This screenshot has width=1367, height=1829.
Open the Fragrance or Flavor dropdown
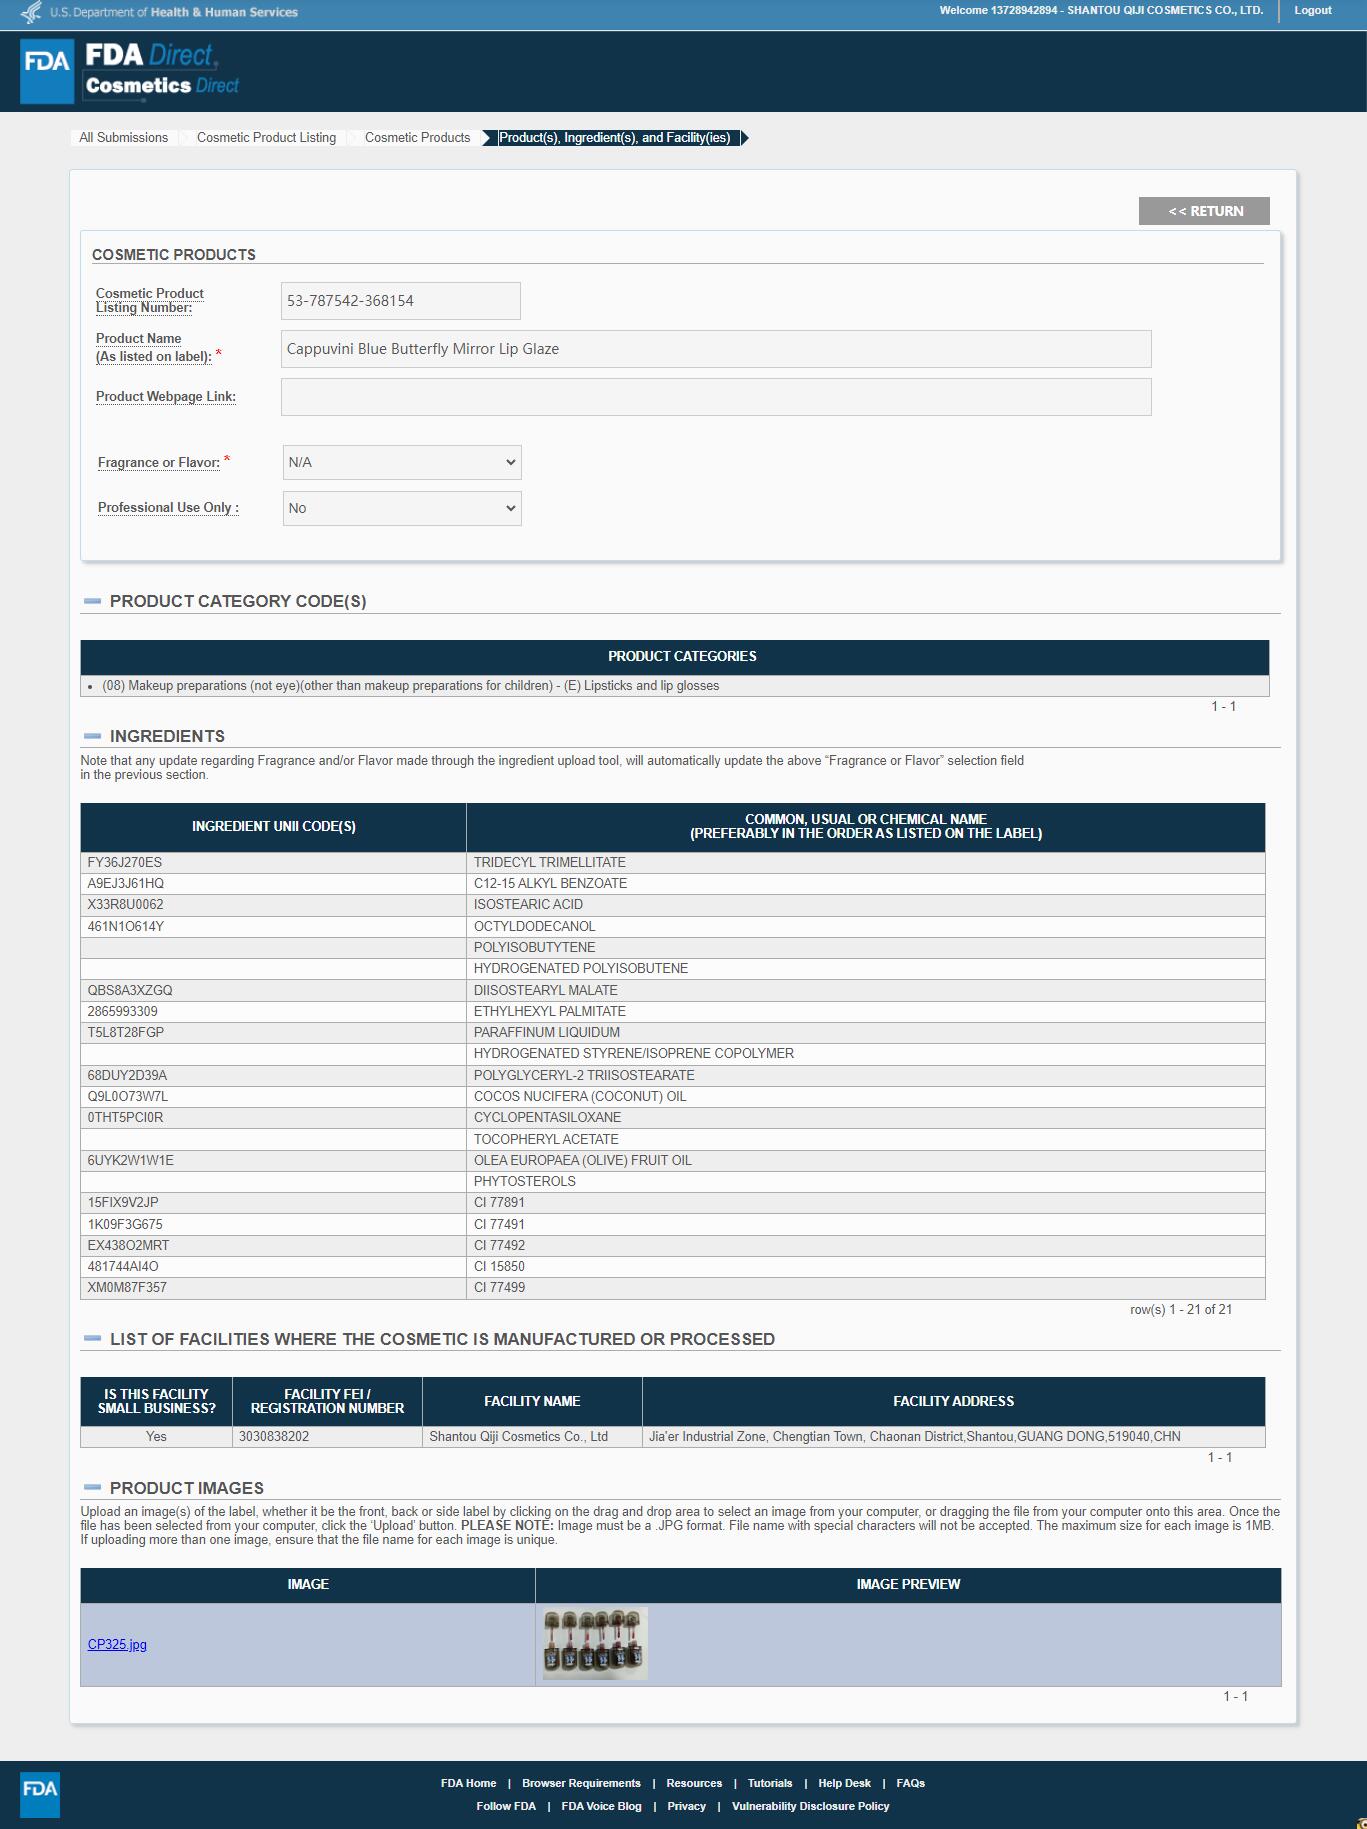pyautogui.click(x=401, y=463)
